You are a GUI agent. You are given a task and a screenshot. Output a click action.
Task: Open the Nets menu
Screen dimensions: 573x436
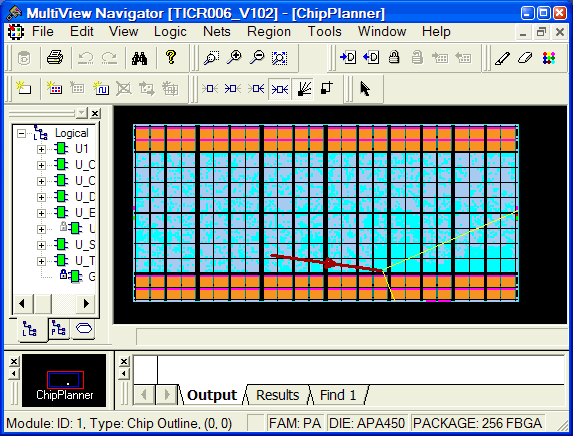217,31
